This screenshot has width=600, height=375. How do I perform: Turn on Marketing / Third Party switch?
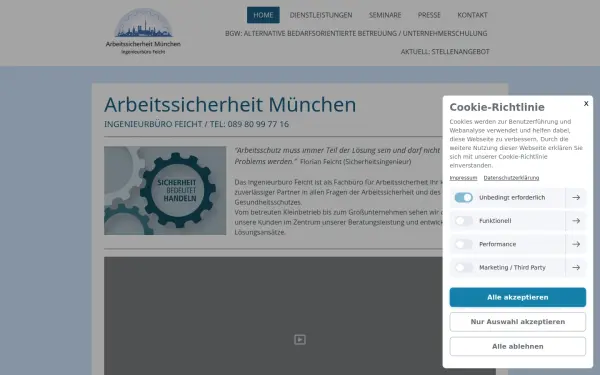(x=463, y=267)
